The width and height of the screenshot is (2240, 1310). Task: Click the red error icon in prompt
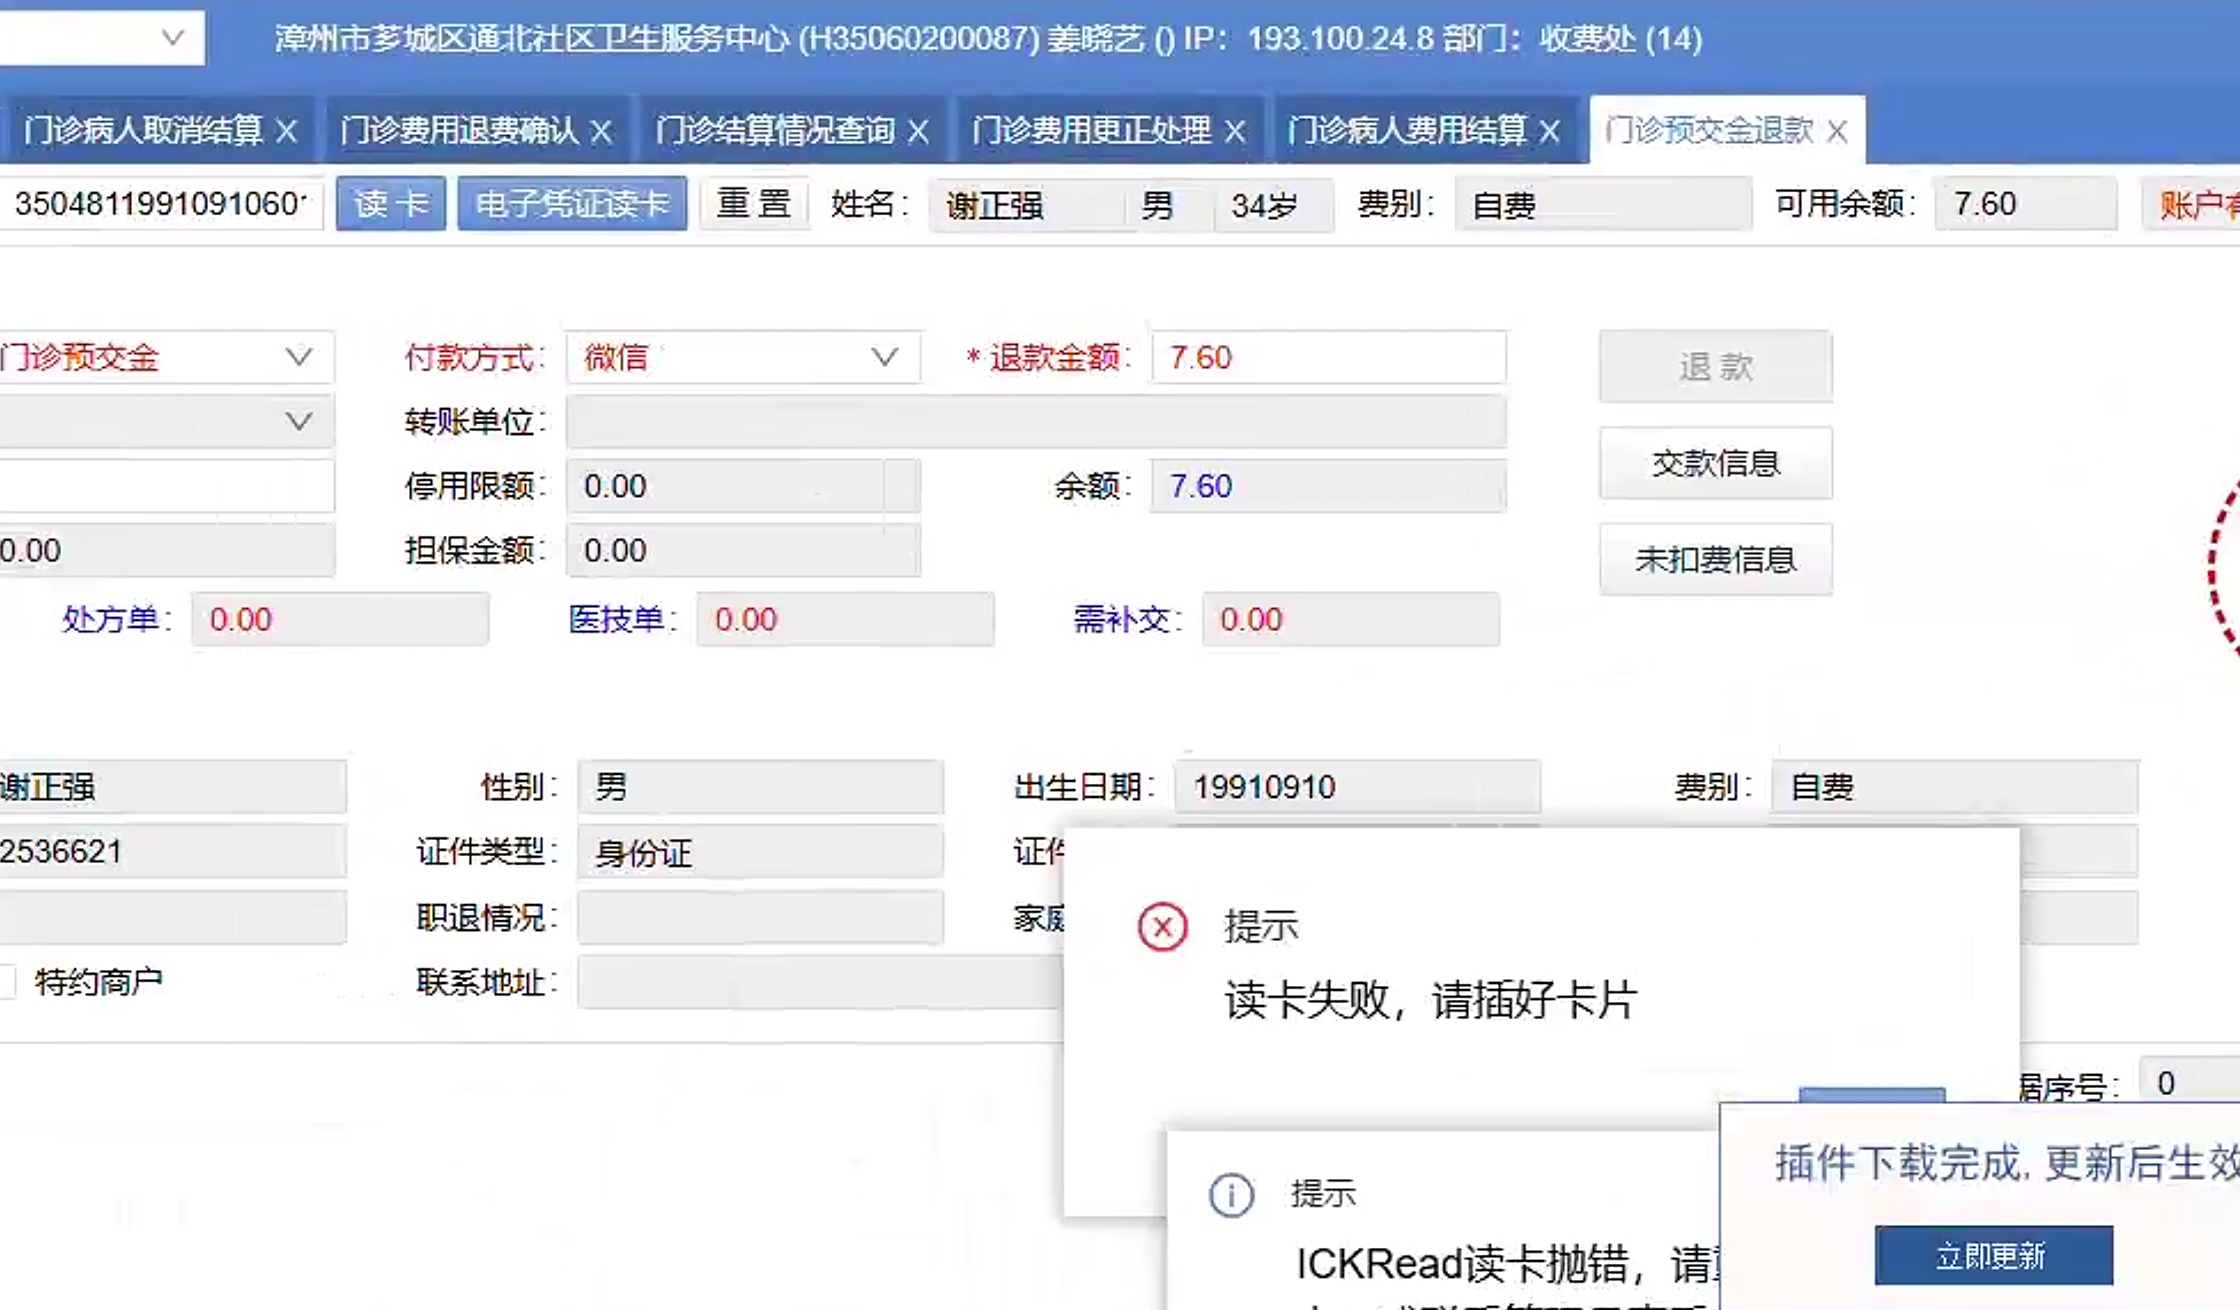point(1162,926)
